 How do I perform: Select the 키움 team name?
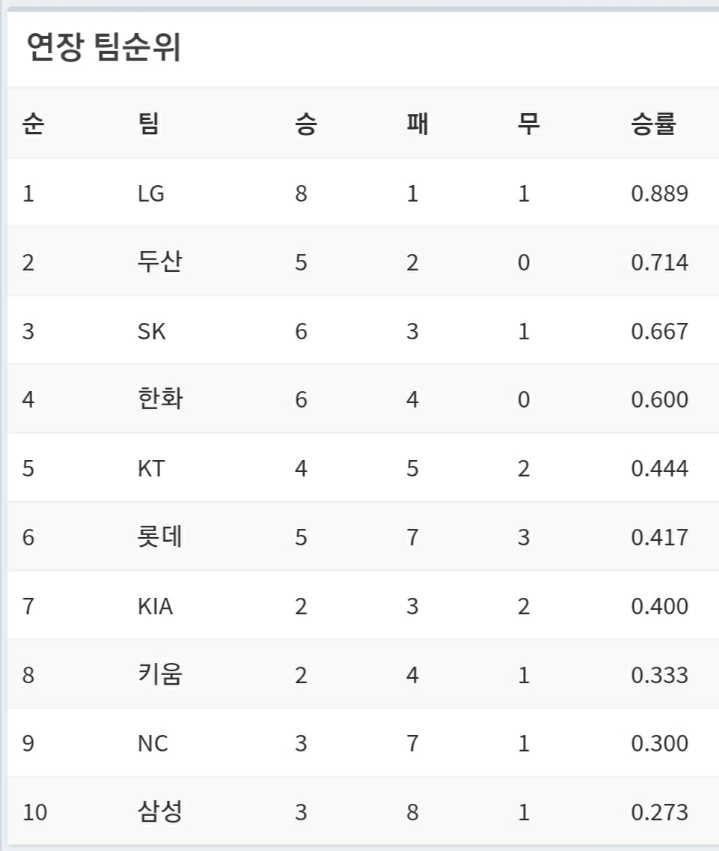click(160, 675)
